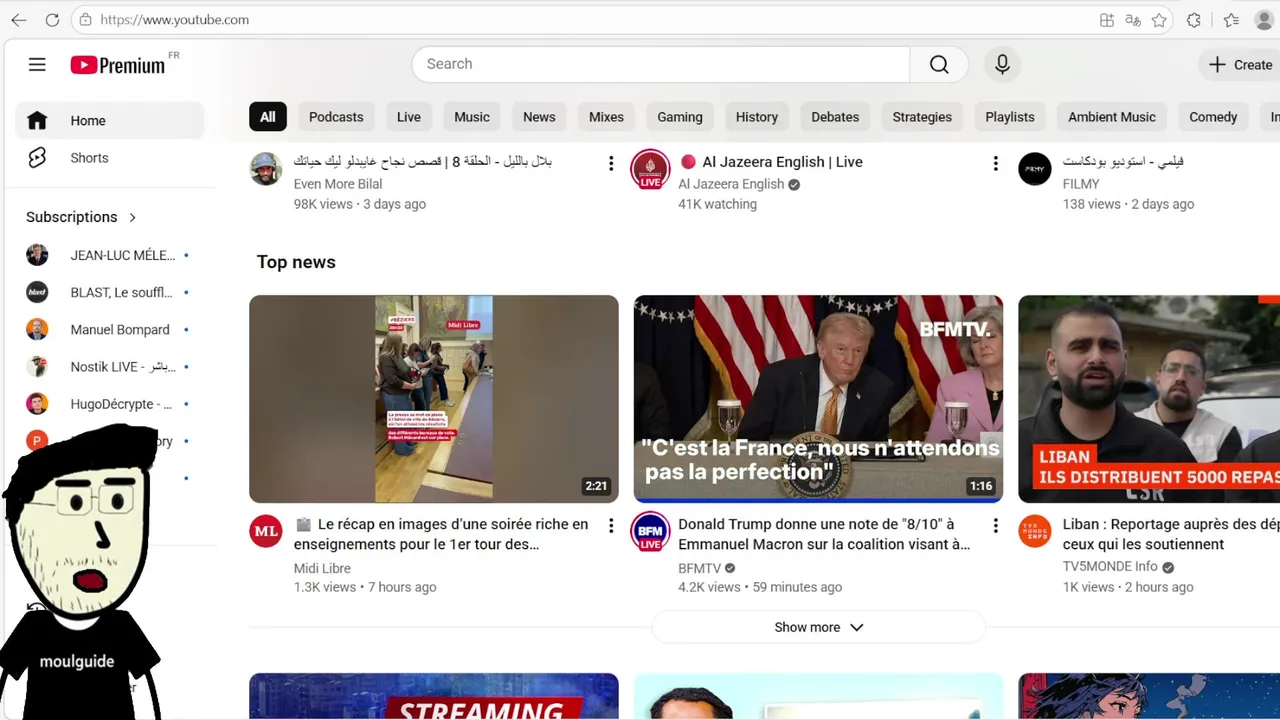Click Midi Libre ML channel avatar
This screenshot has width=1280, height=720.
266,531
